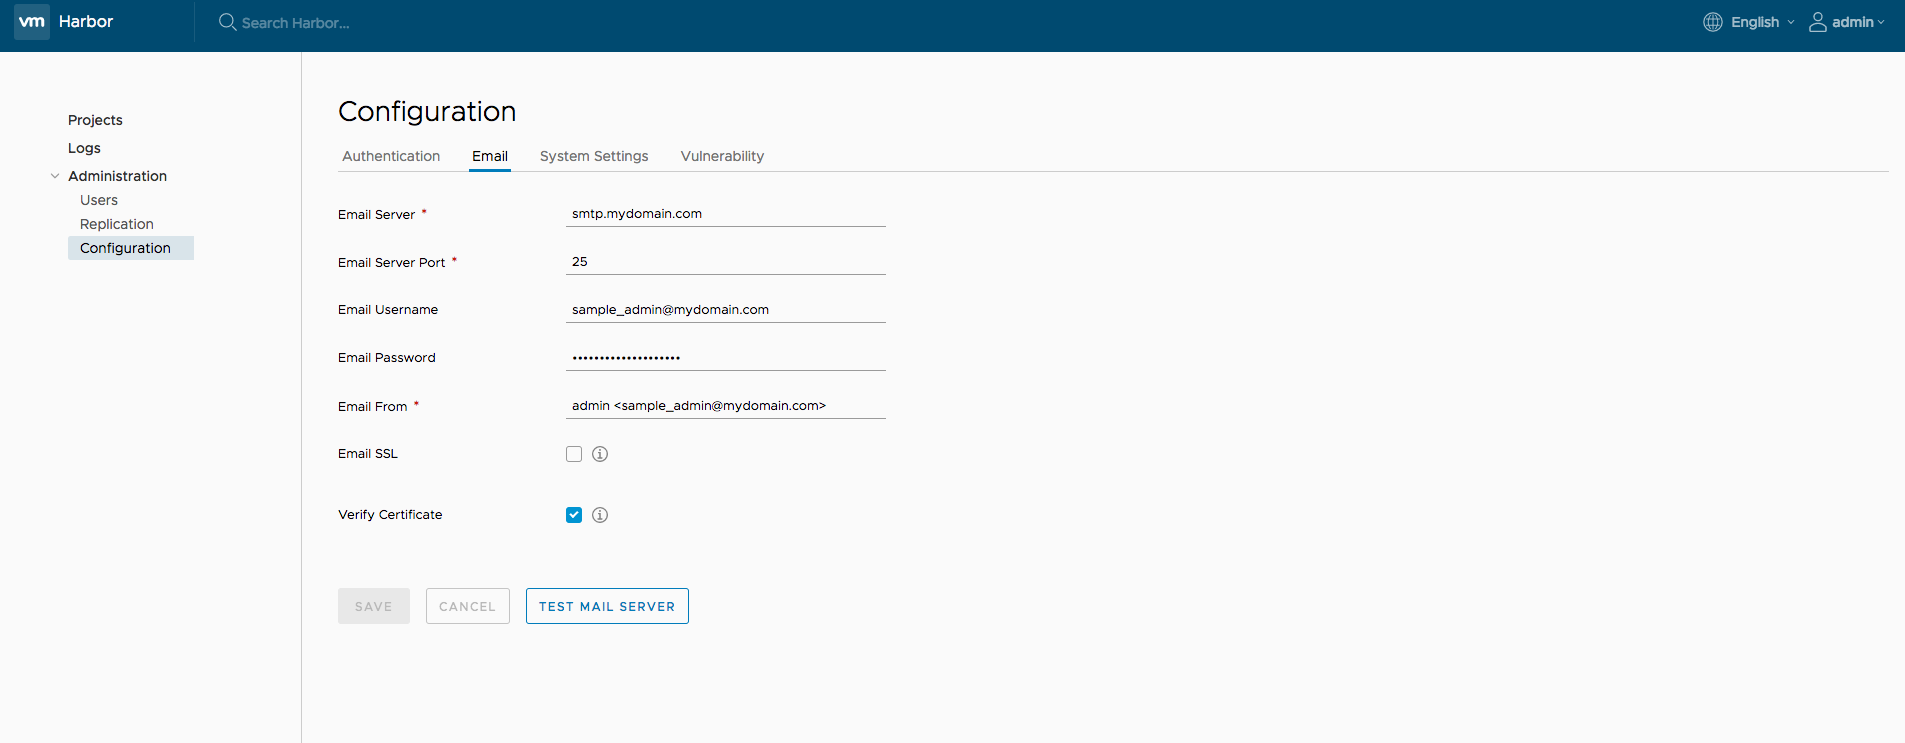Open the Email SSL info tooltip icon

pos(600,454)
